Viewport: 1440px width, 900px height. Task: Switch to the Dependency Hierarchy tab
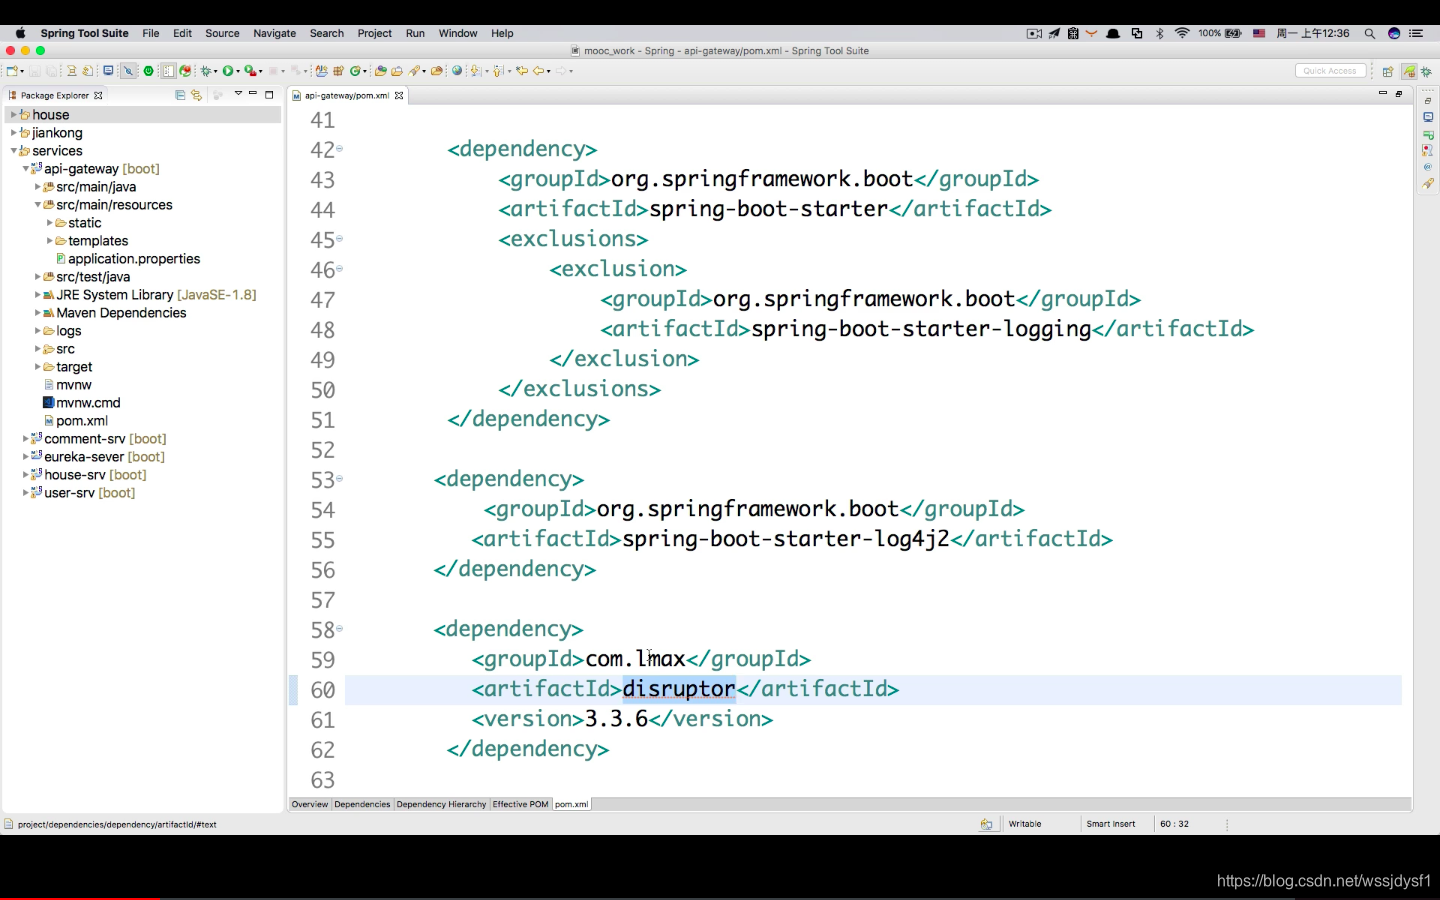tap(441, 804)
